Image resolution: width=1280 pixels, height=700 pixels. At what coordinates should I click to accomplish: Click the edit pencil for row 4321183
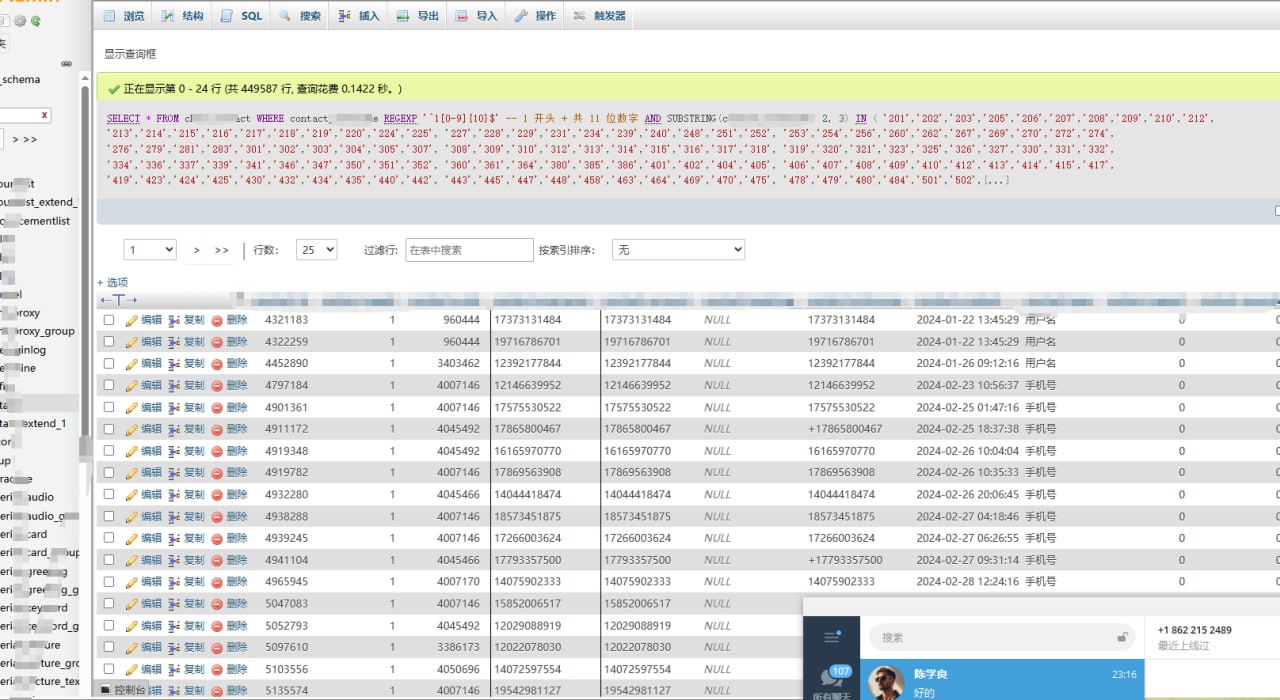point(131,320)
